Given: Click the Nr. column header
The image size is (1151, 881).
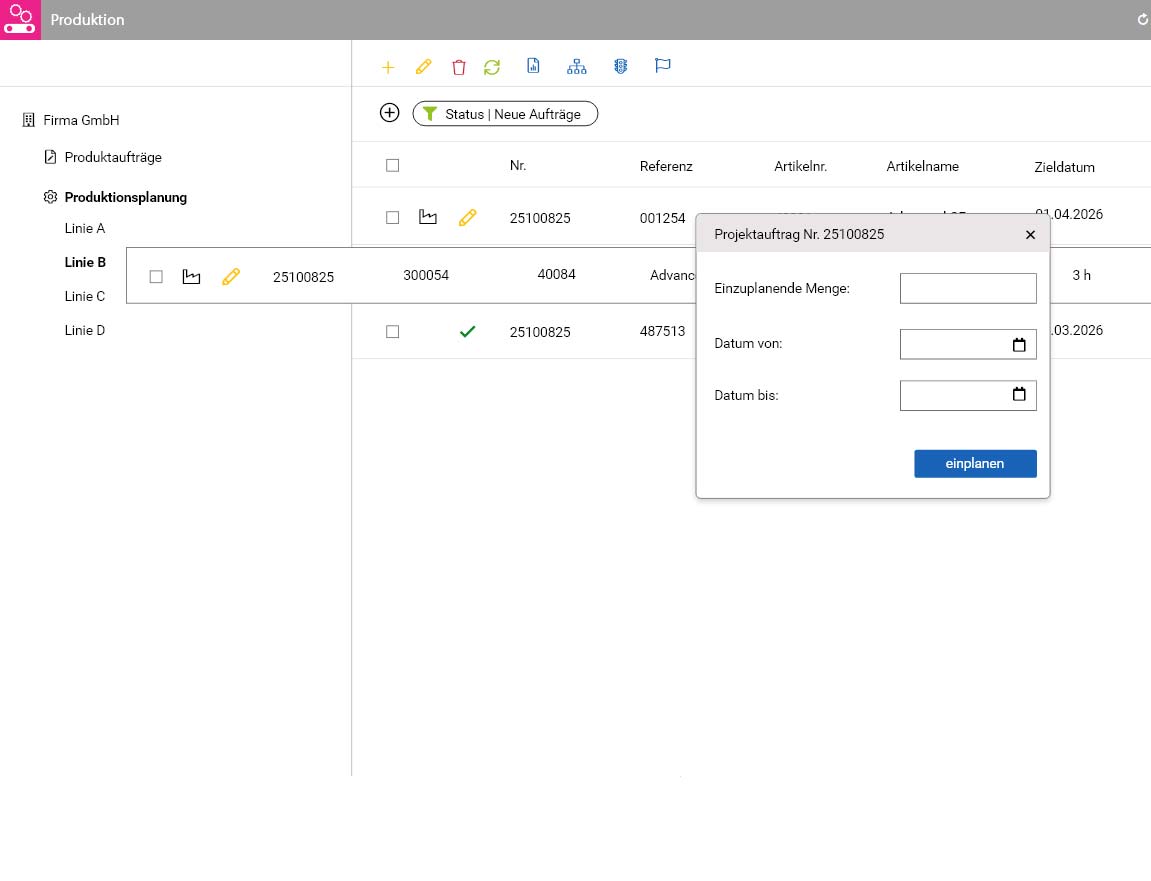Looking at the screenshot, I should pos(518,165).
